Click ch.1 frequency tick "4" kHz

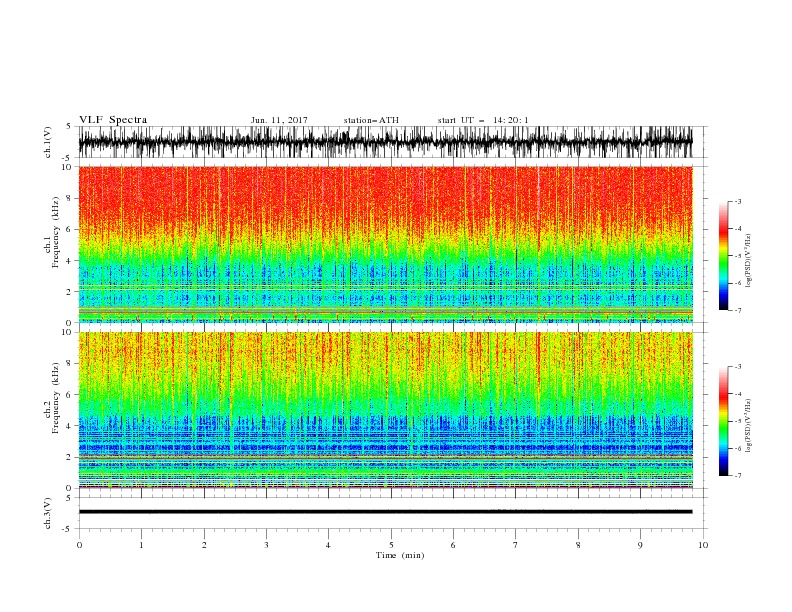69,261
